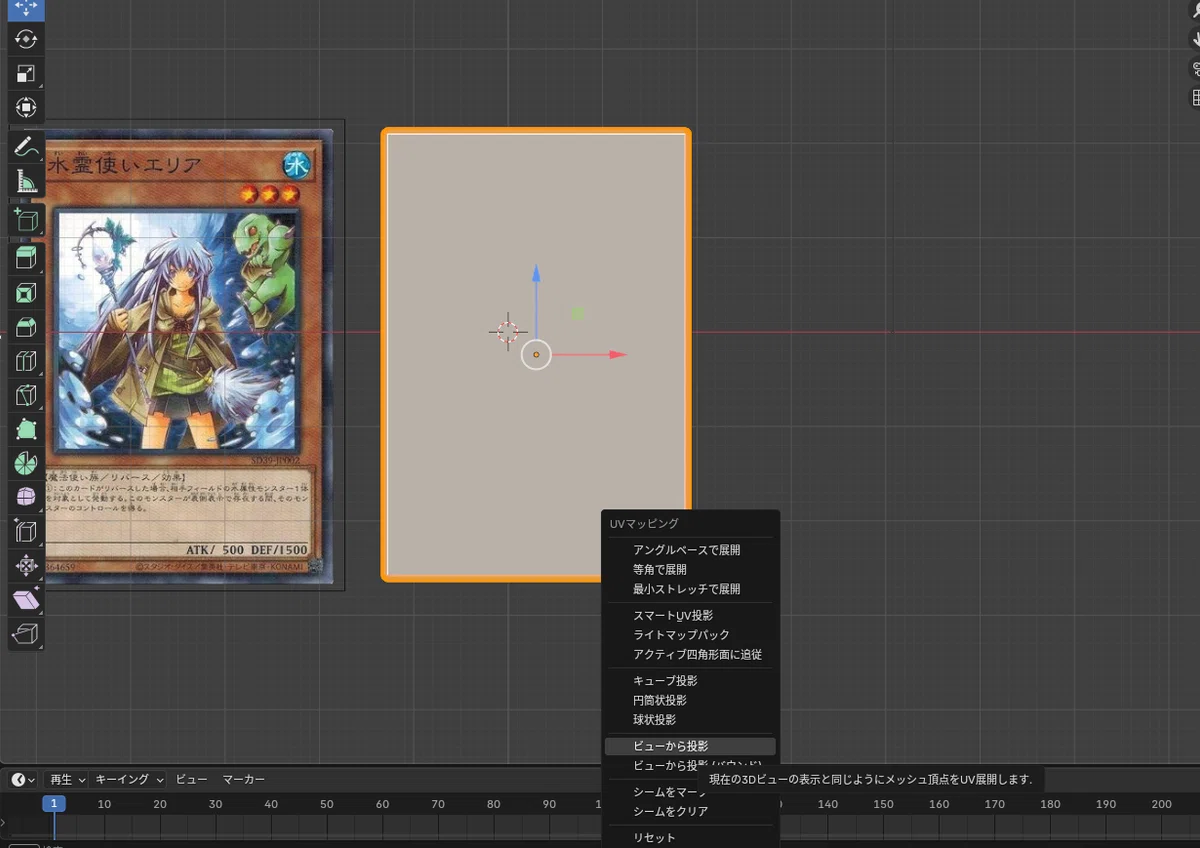Viewport: 1200px width, 848px height.
Task: Expand the timeline channel sidebar arrow
Action: 3,822
